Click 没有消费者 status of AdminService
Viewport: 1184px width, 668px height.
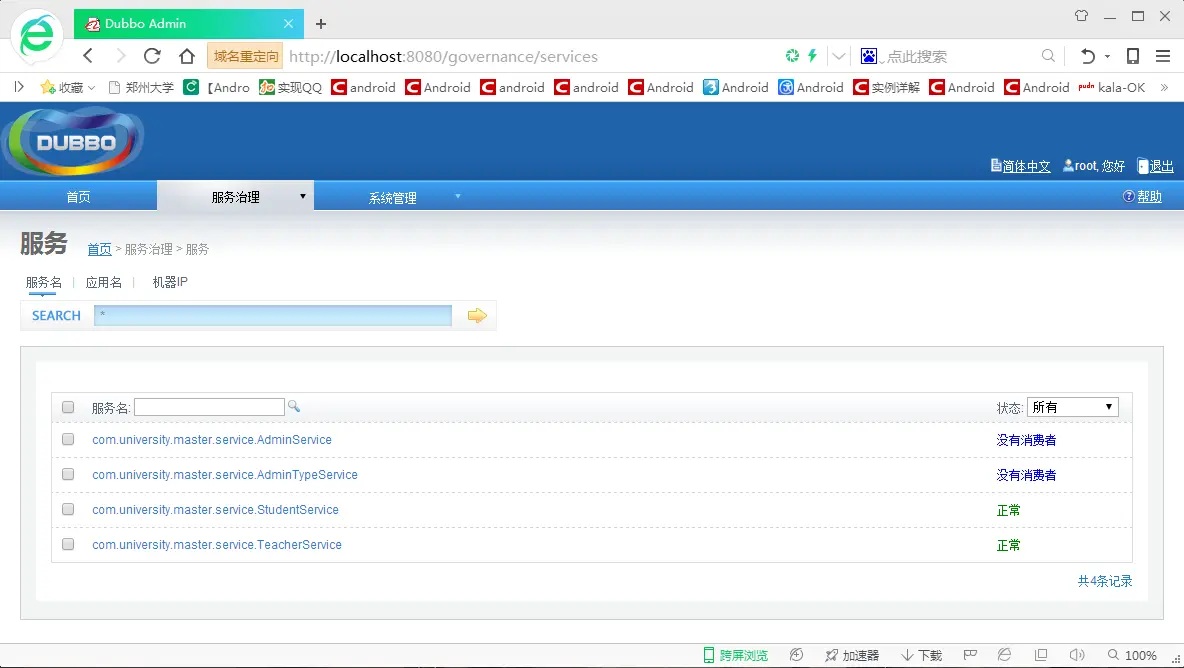pyautogui.click(x=1026, y=440)
